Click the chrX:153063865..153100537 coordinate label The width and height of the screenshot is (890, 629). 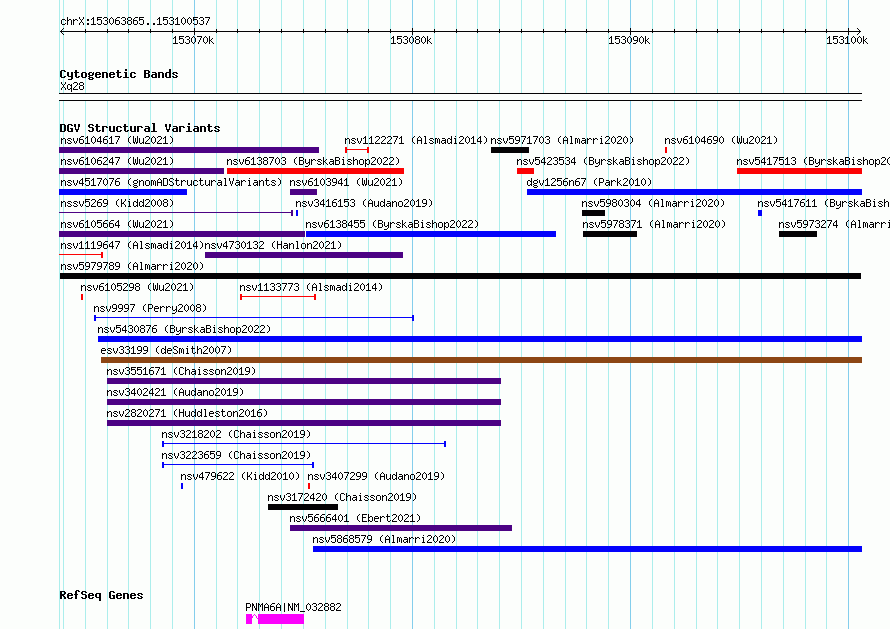pos(136,21)
